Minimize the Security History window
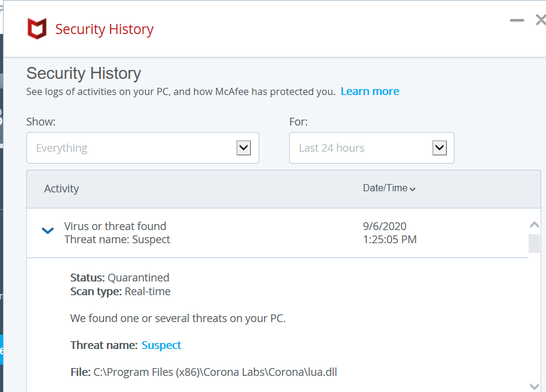The image size is (546, 392). pos(517,21)
